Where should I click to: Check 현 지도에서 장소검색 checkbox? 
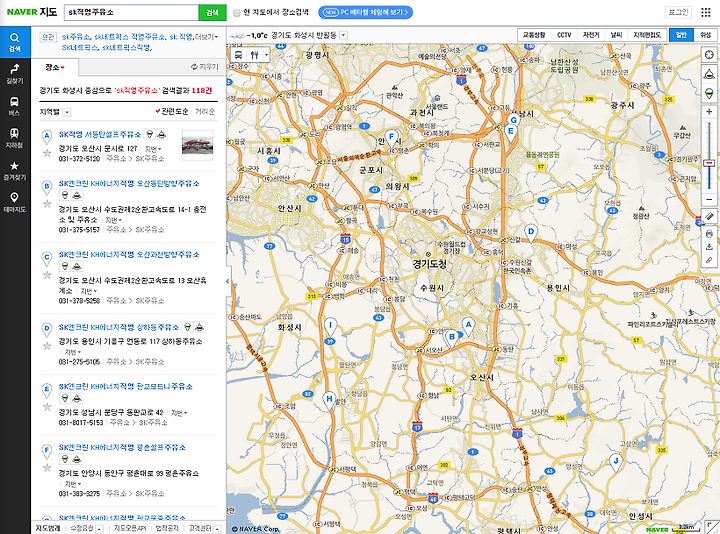click(x=237, y=13)
